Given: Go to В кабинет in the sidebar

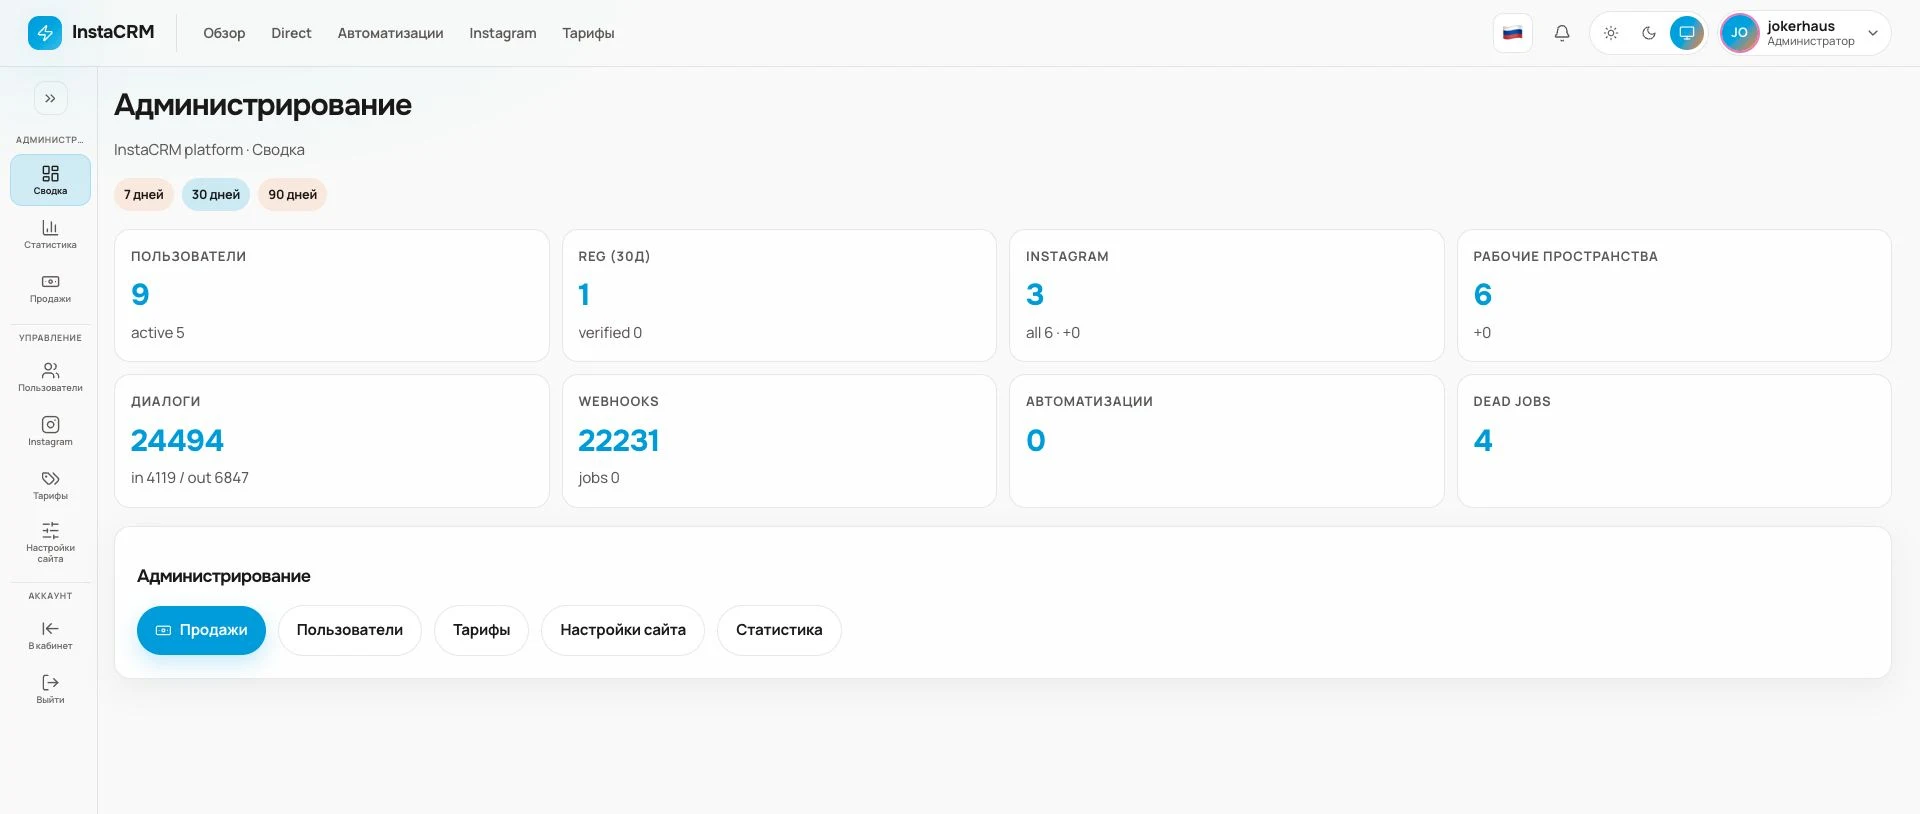Looking at the screenshot, I should click(x=50, y=635).
